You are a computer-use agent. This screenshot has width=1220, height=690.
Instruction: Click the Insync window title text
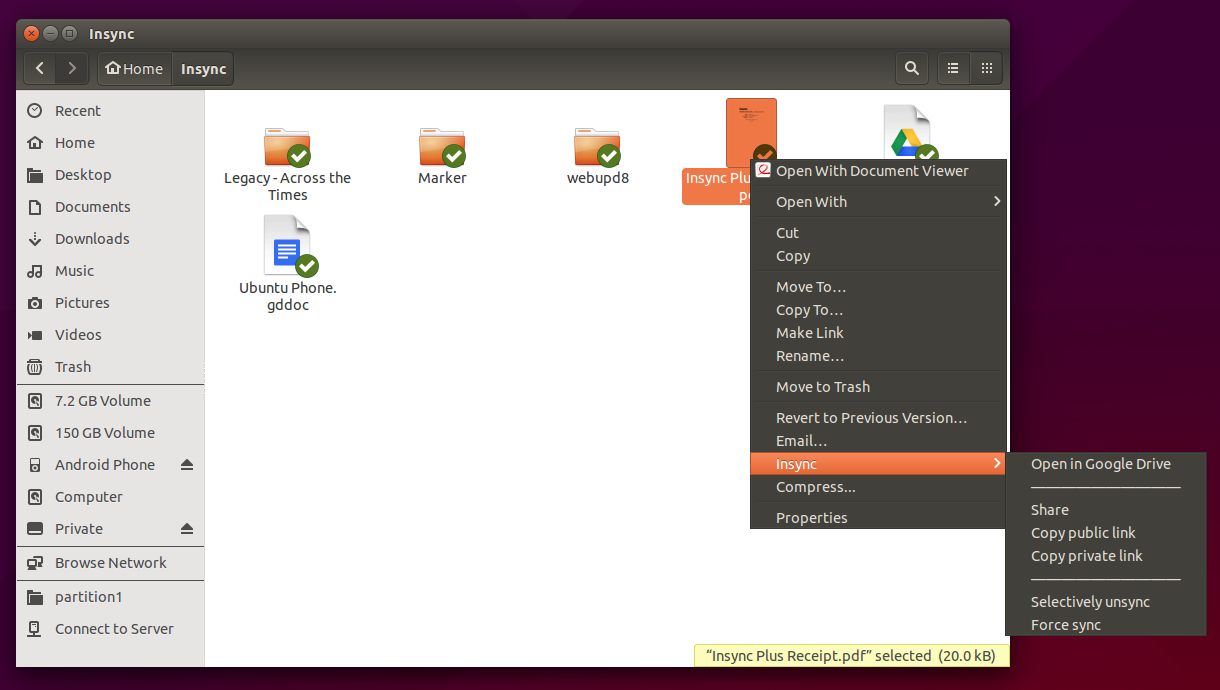[111, 34]
